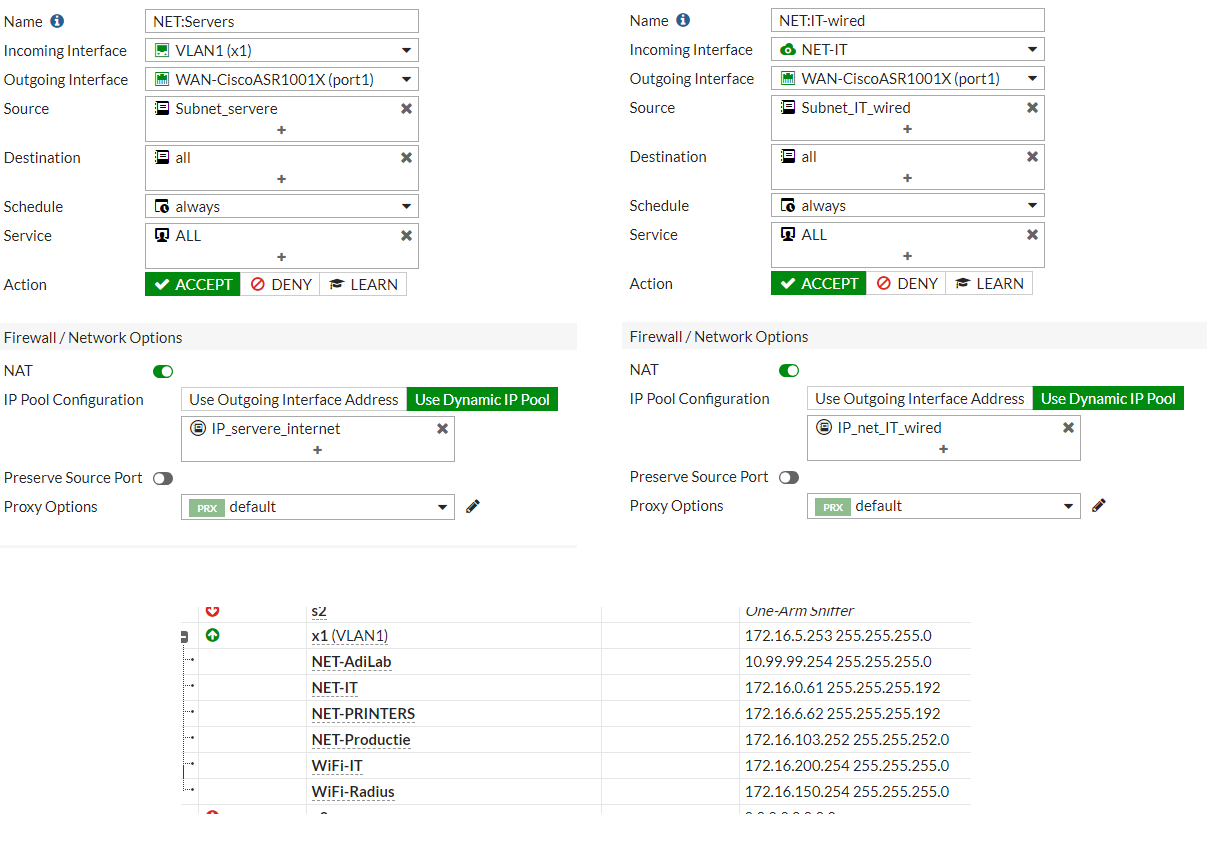
Task: Click the info icon beside the NET:Servers name
Action: [55, 20]
